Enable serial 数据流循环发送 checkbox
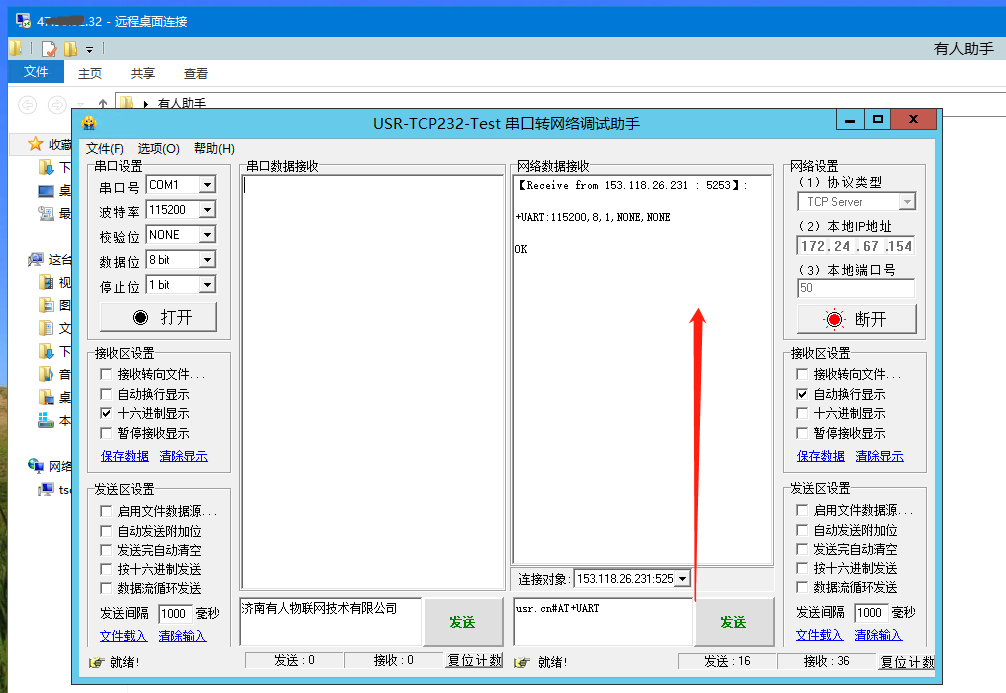Screen dimensions: 1006x693 pos(107,588)
